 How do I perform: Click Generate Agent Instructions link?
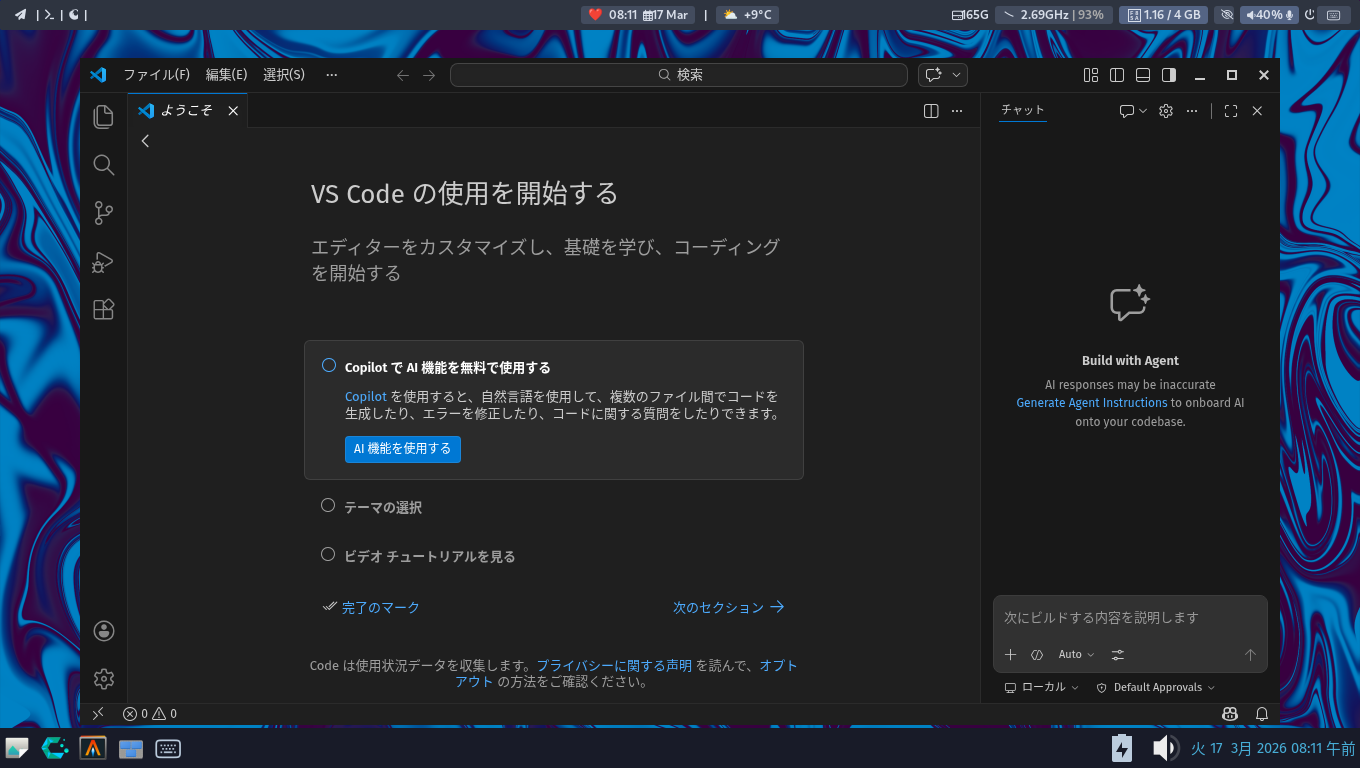1092,403
